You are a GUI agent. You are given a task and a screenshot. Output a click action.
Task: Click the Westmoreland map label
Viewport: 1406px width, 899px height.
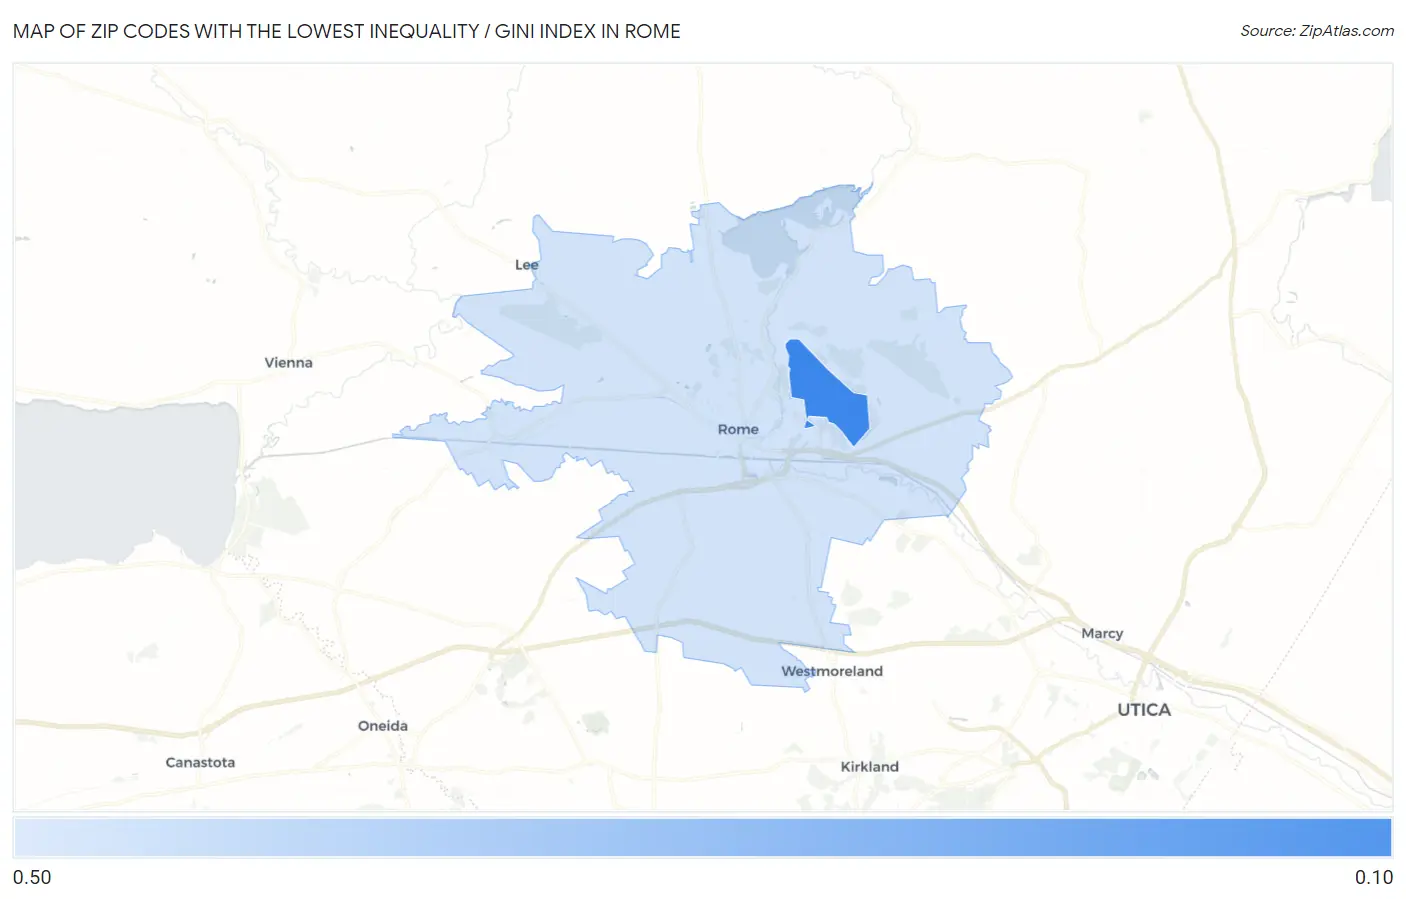click(x=832, y=671)
